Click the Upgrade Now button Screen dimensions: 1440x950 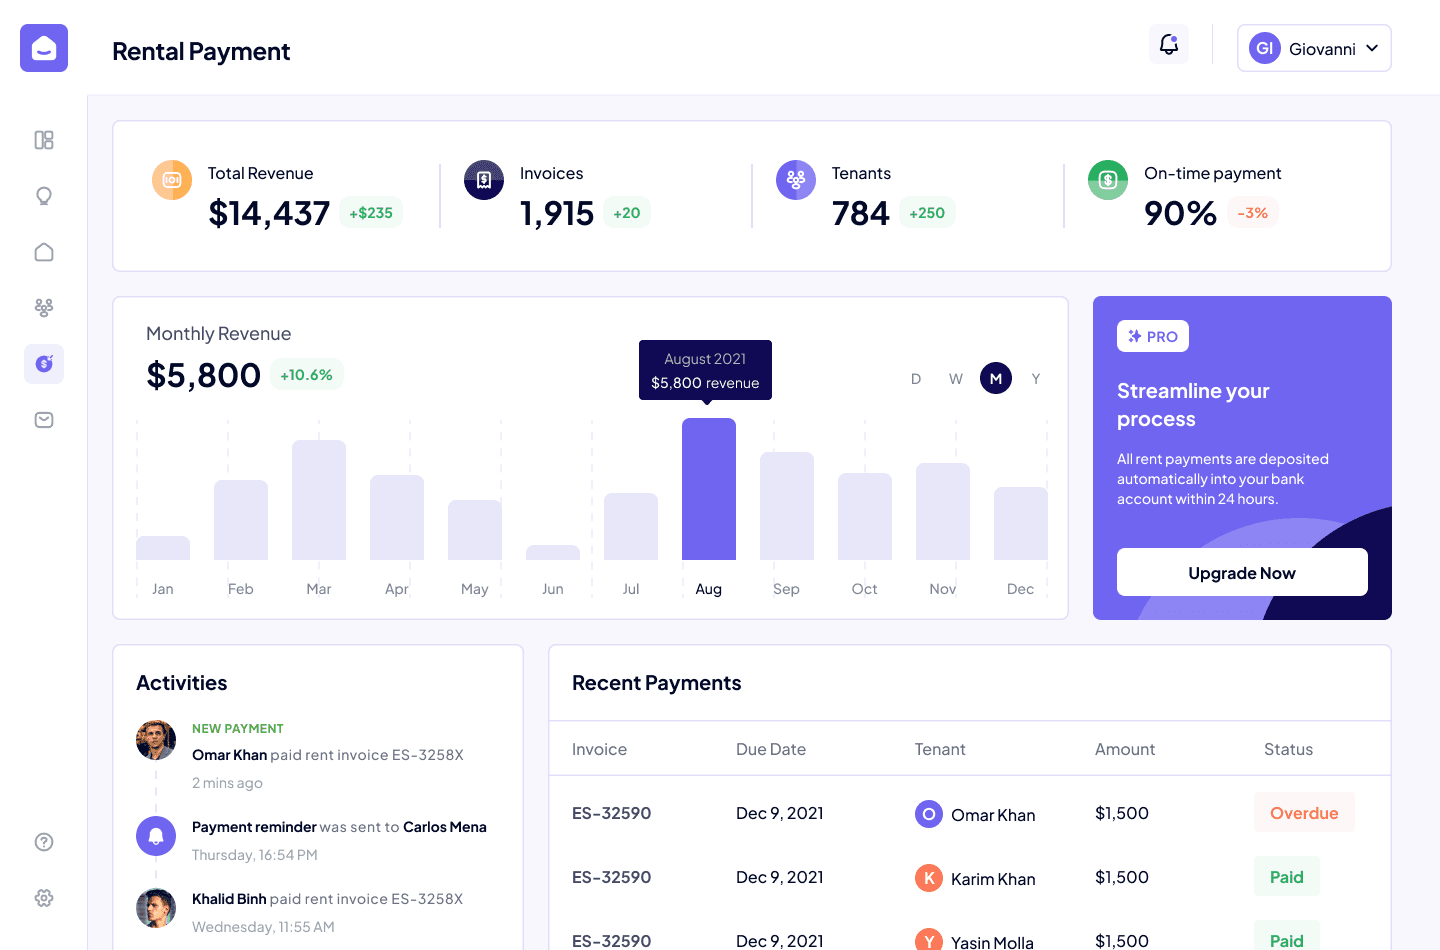pyautogui.click(x=1242, y=572)
